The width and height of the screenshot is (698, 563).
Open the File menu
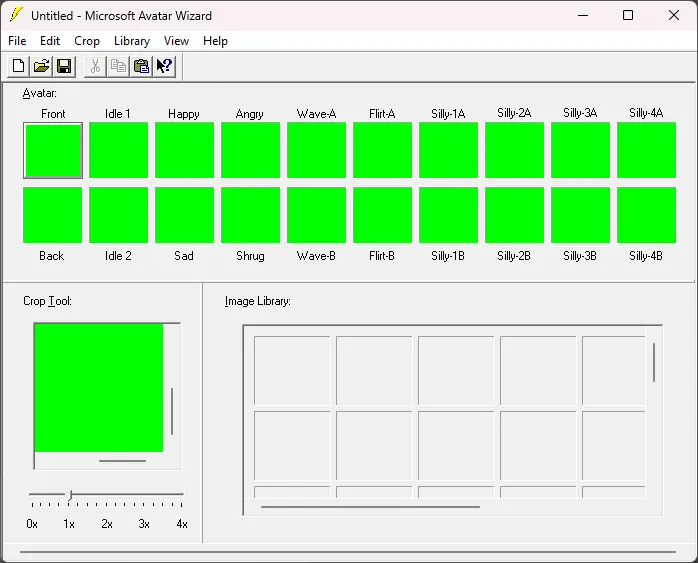point(17,41)
